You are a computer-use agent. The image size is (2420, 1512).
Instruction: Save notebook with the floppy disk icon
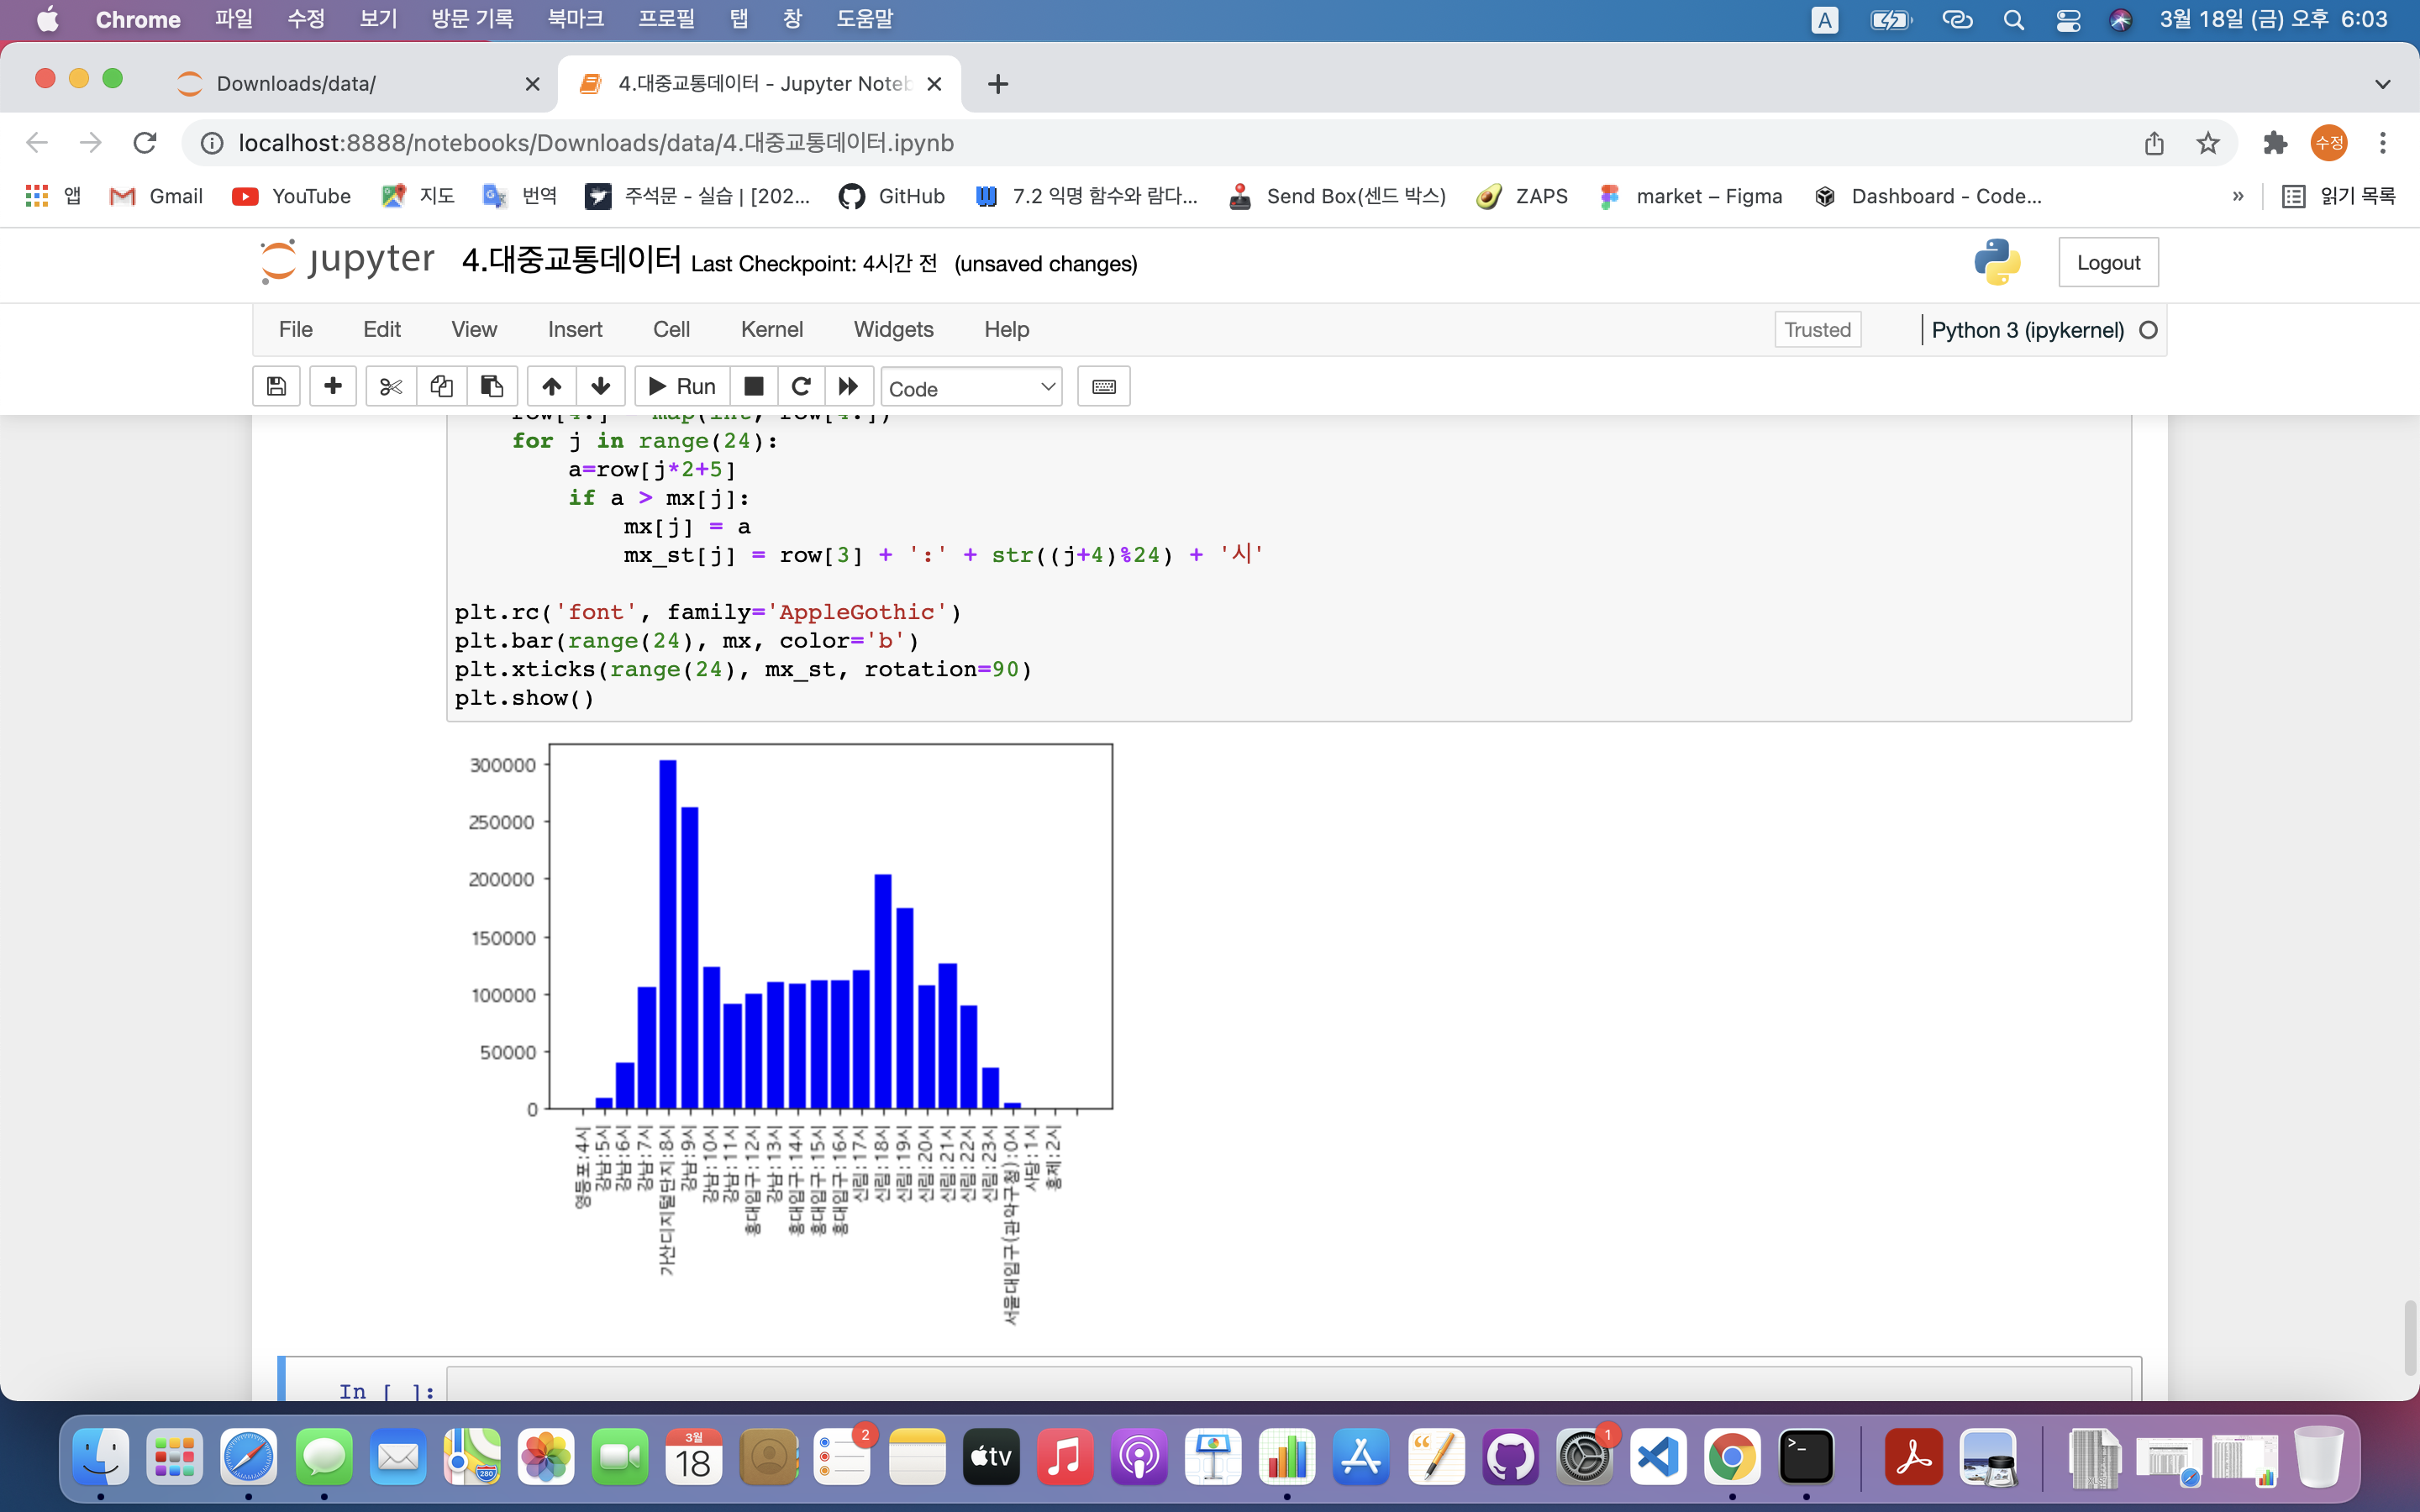click(277, 386)
